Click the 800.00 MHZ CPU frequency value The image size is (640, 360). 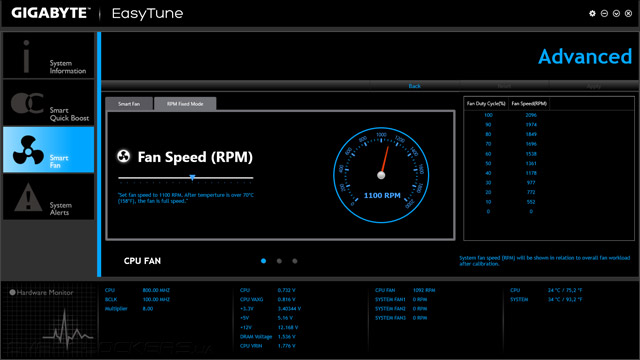click(156, 290)
